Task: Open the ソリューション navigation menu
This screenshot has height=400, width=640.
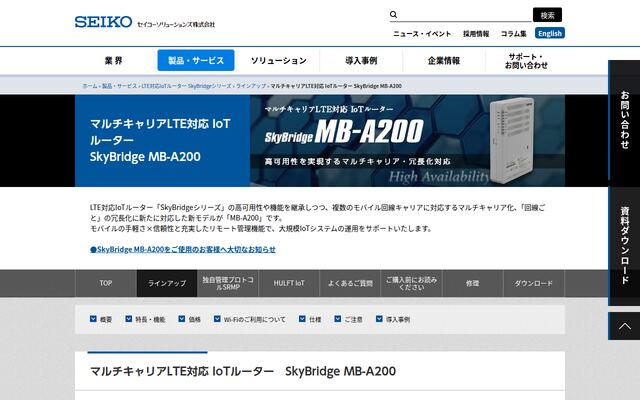Action: [279, 61]
